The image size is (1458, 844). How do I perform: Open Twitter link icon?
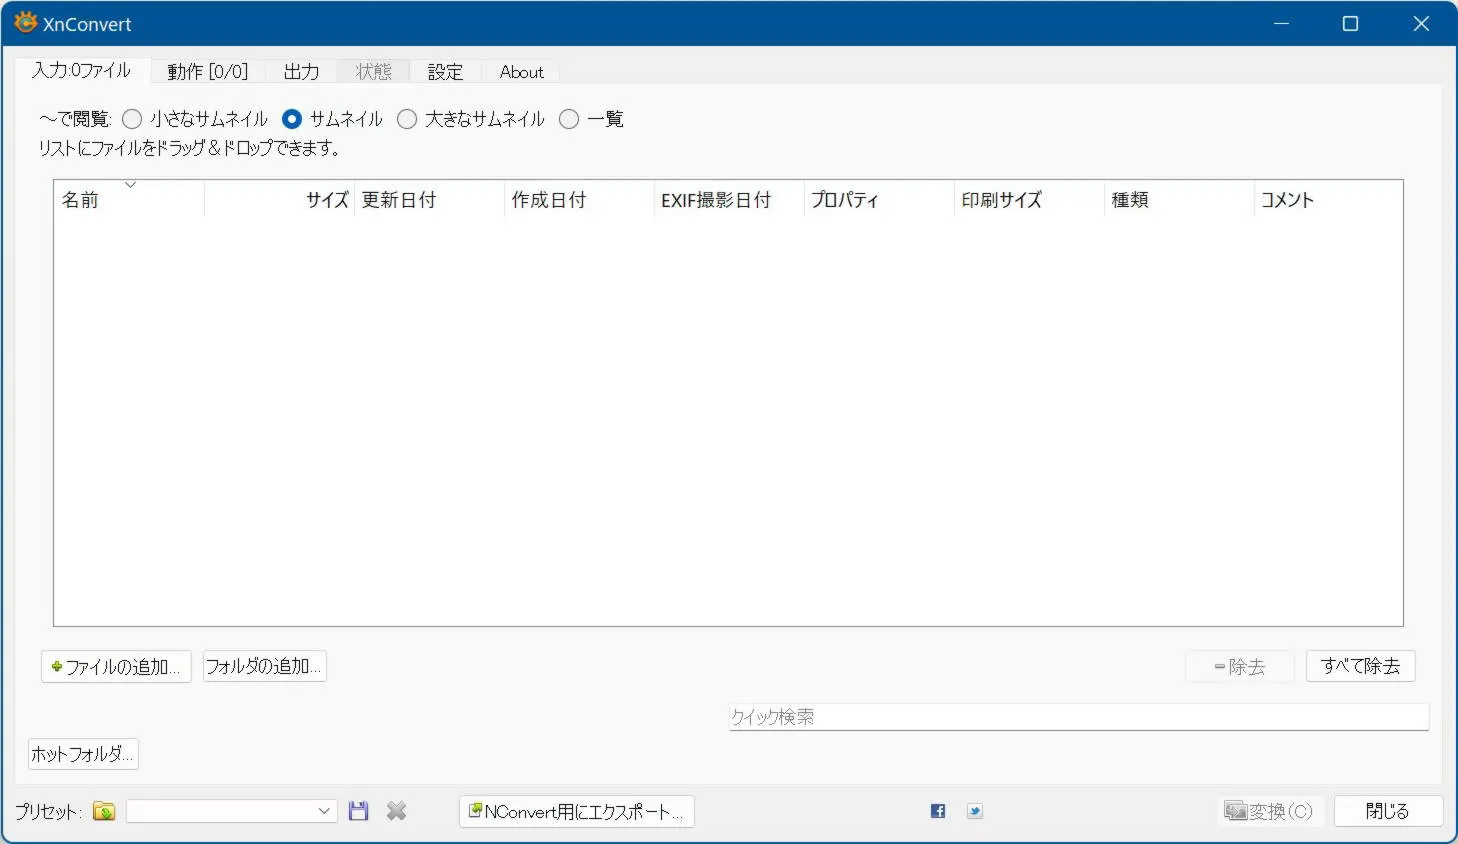coord(975,811)
